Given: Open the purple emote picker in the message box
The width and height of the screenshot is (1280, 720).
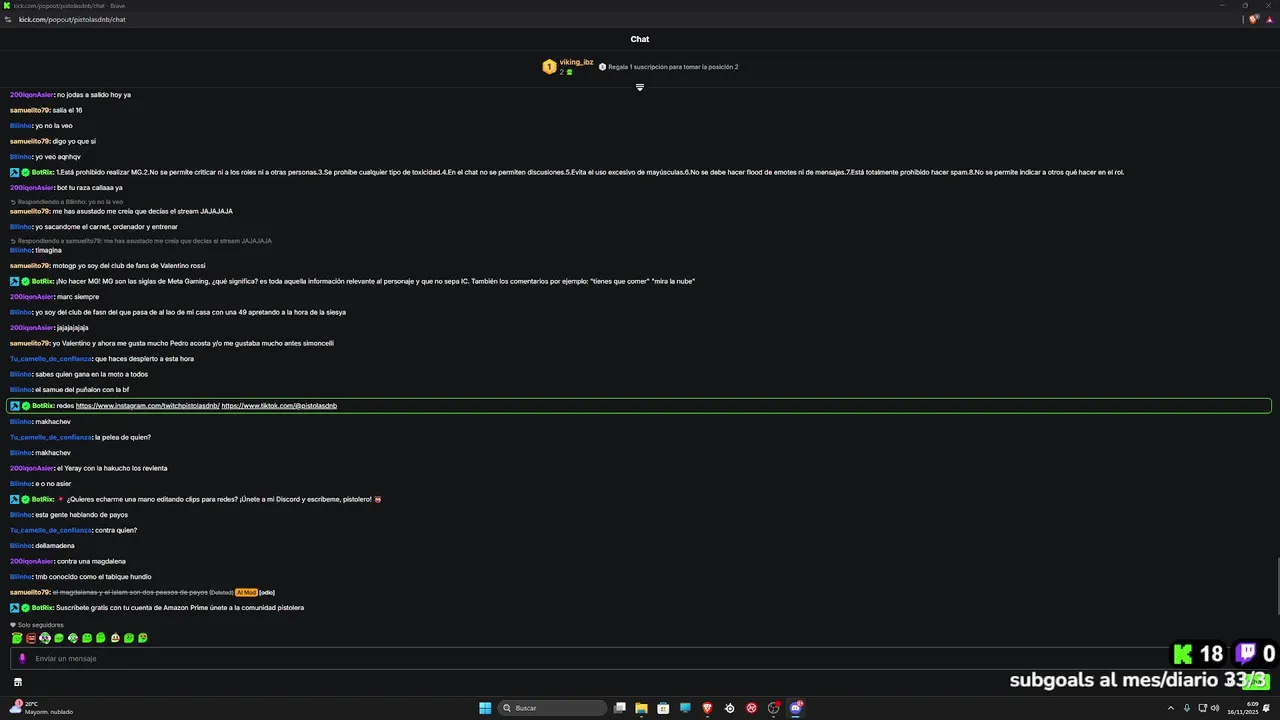Looking at the screenshot, I should [22, 658].
